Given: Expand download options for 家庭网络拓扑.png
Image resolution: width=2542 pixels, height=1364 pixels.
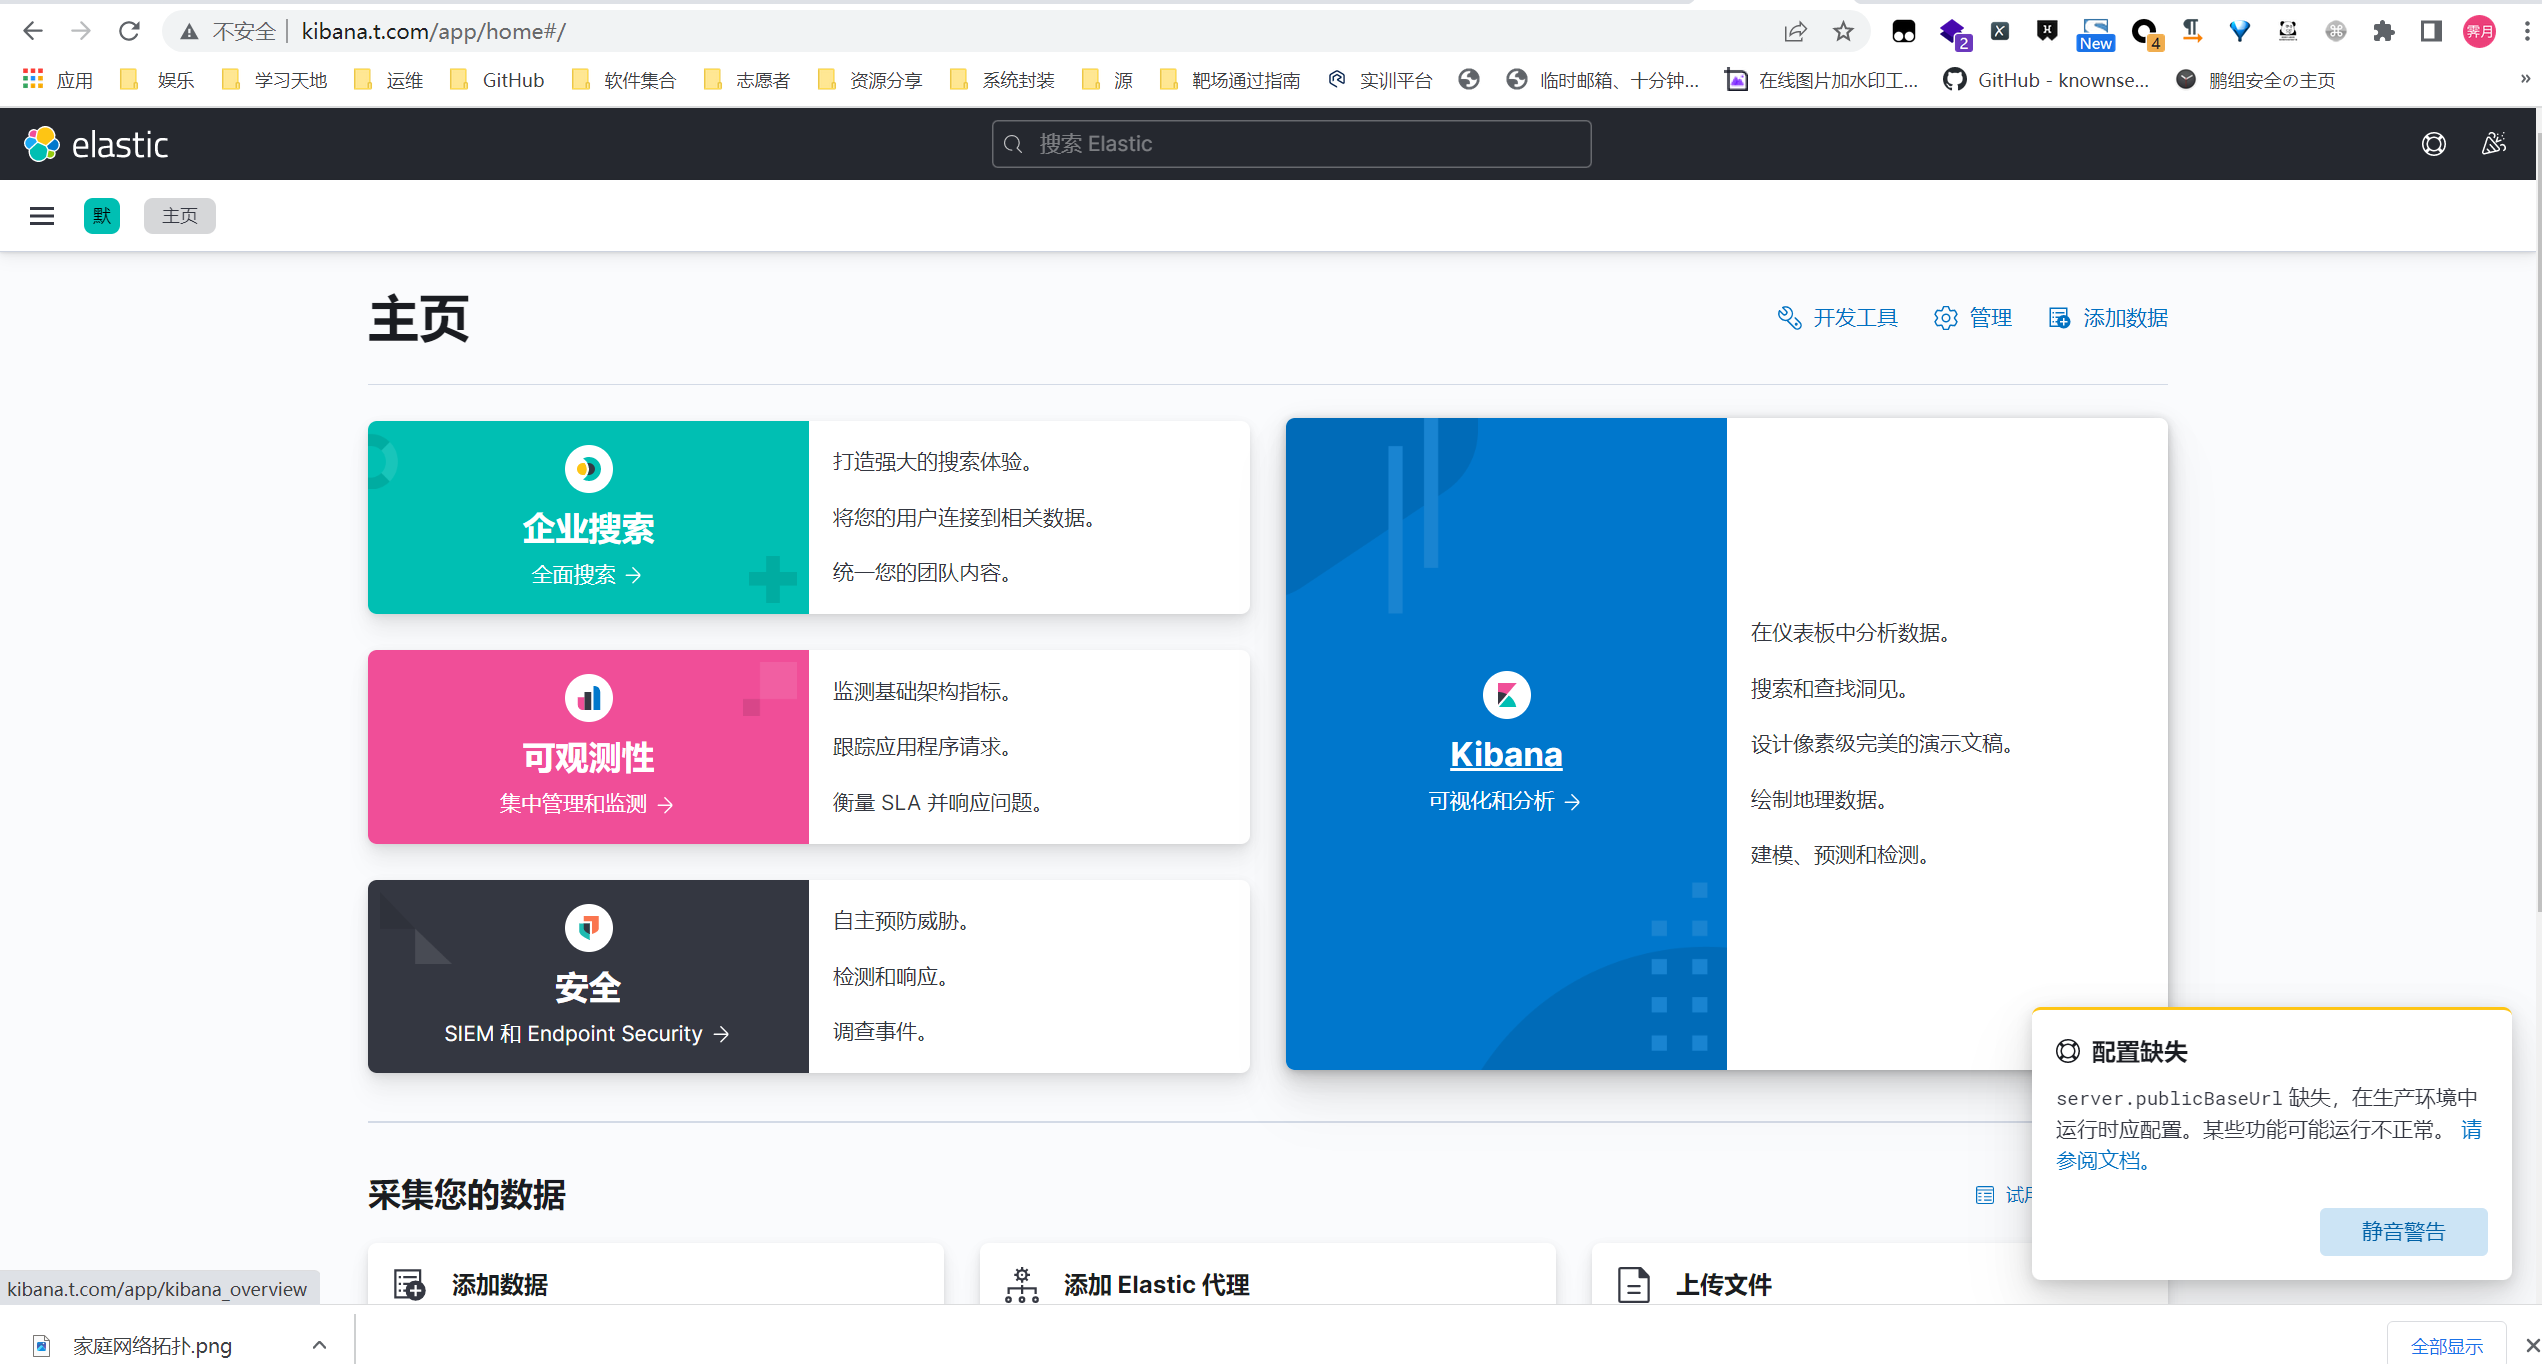Looking at the screenshot, I should pos(319,1345).
